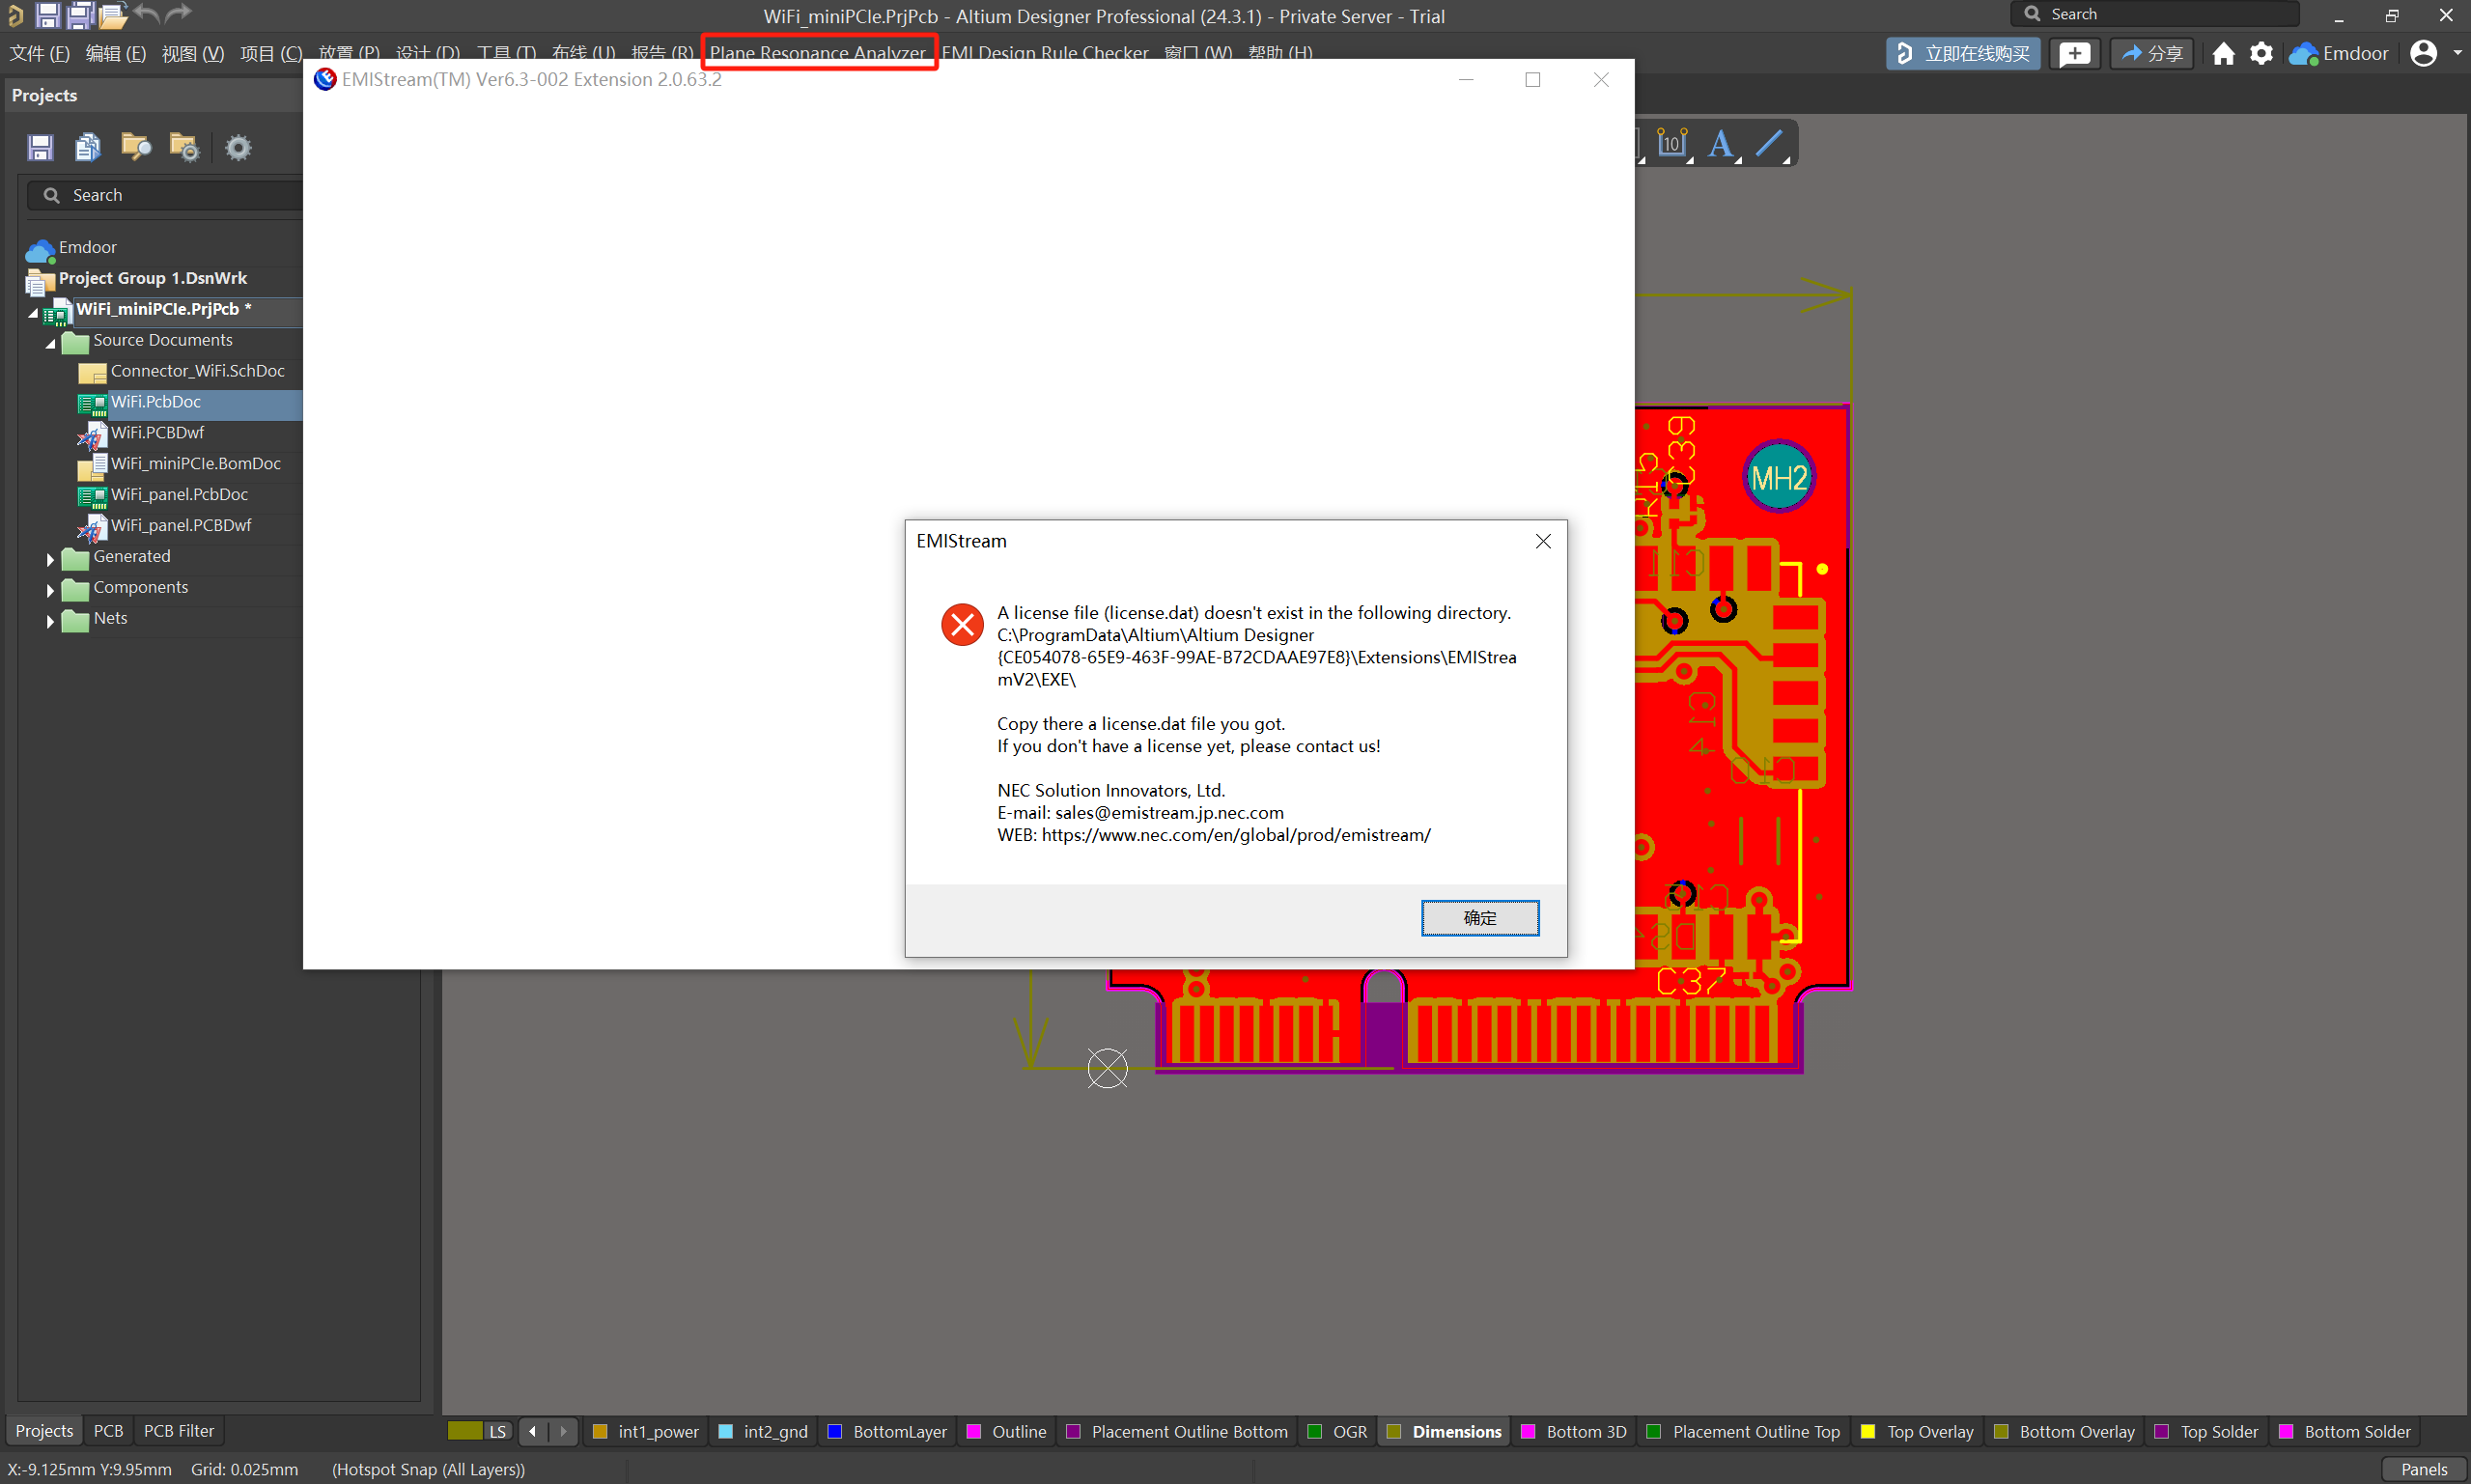Collapse the Source Documents folder

coord(50,343)
